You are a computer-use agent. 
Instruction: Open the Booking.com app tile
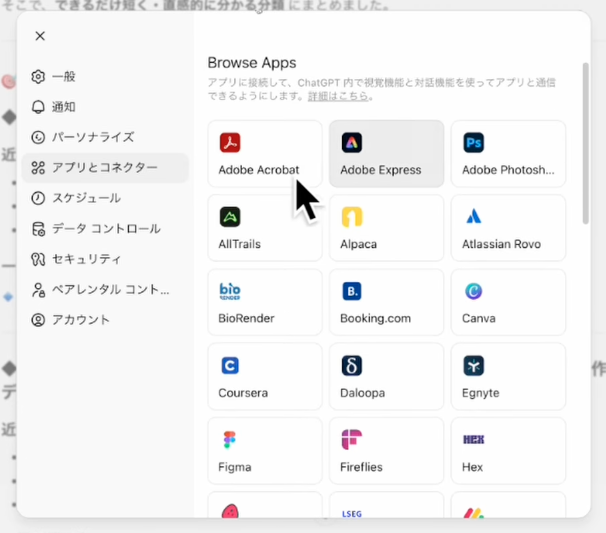[x=386, y=303]
